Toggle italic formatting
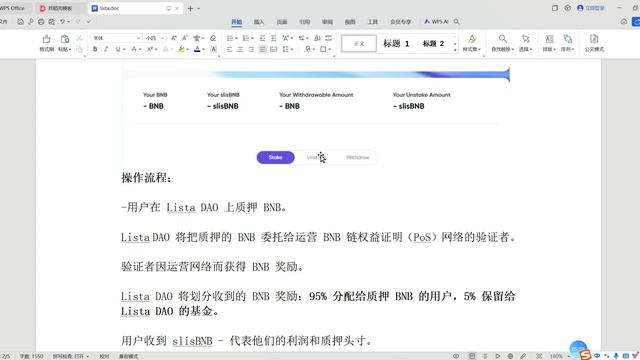Image resolution: width=640 pixels, height=360 pixels. (106, 49)
